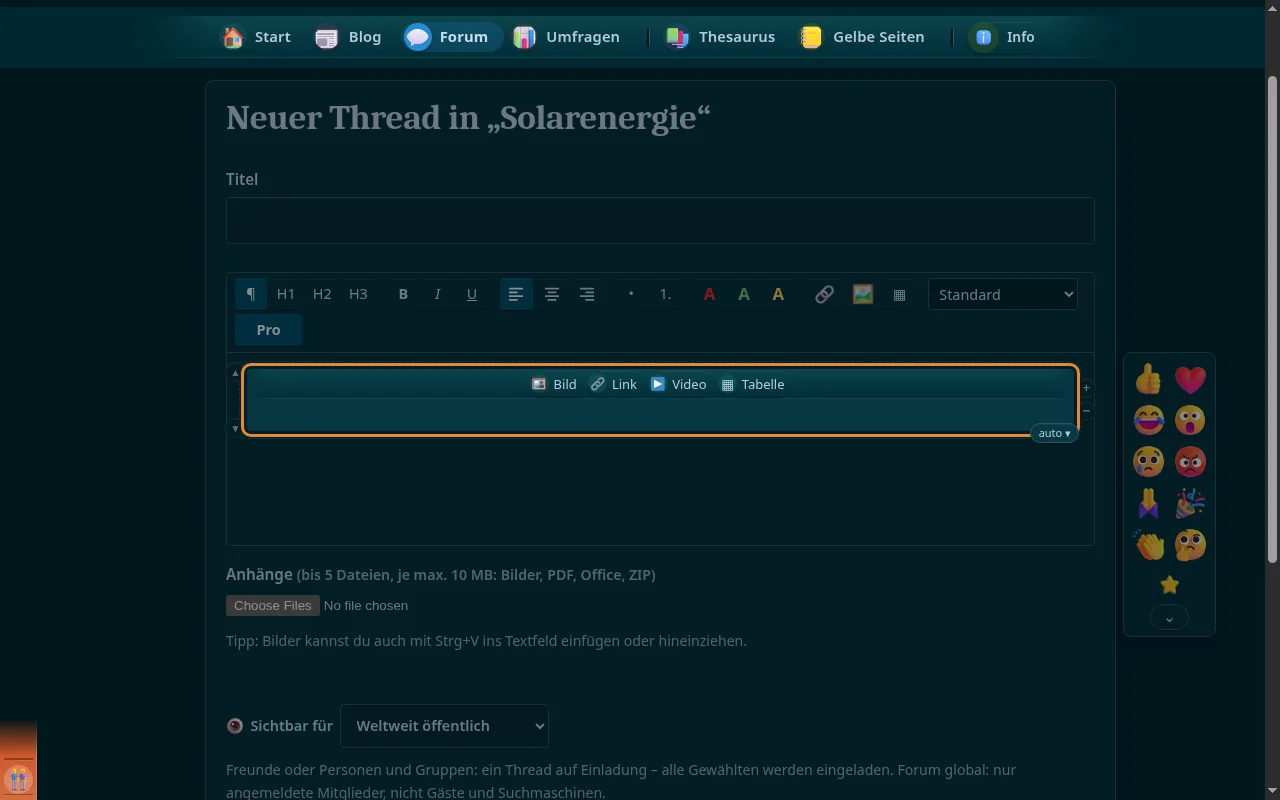Toggle bold formatting in the editor toolbar
The height and width of the screenshot is (800, 1280).
tap(403, 294)
